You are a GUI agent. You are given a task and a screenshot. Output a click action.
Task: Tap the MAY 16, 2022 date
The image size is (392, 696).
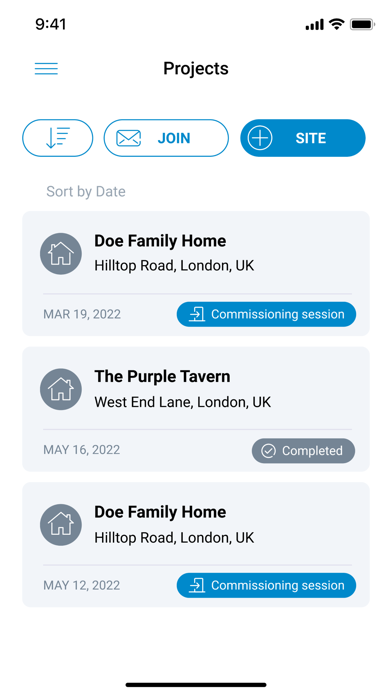click(82, 450)
